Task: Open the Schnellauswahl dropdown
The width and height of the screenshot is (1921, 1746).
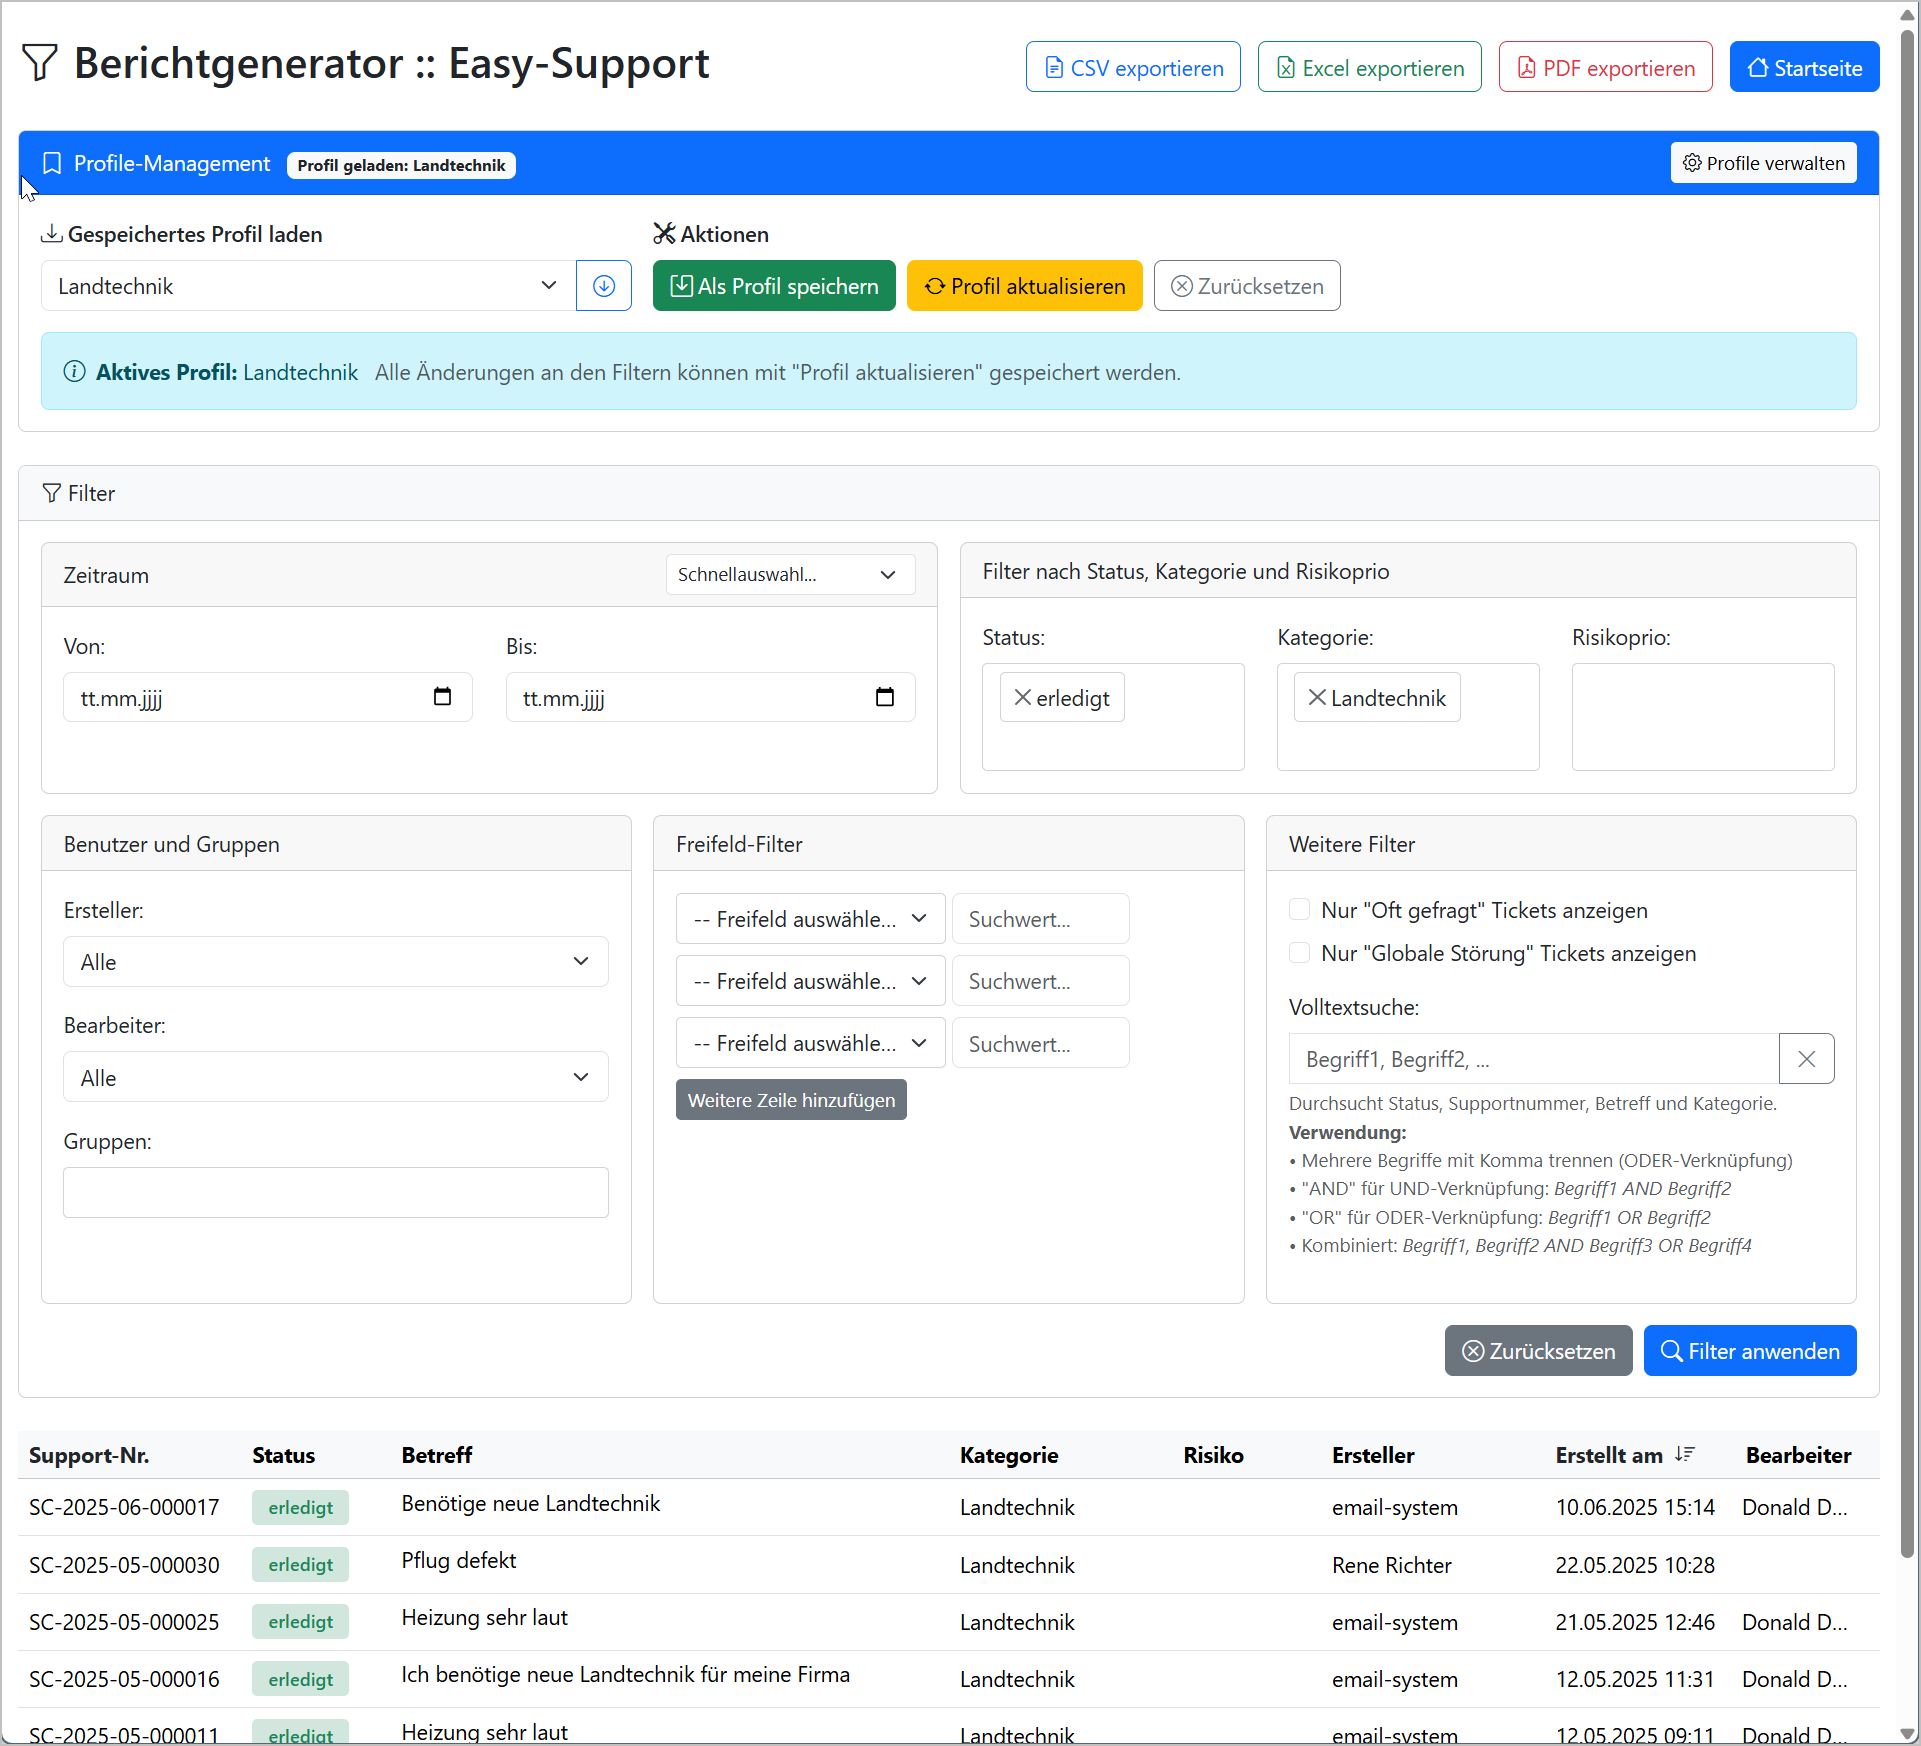Action: [x=789, y=575]
